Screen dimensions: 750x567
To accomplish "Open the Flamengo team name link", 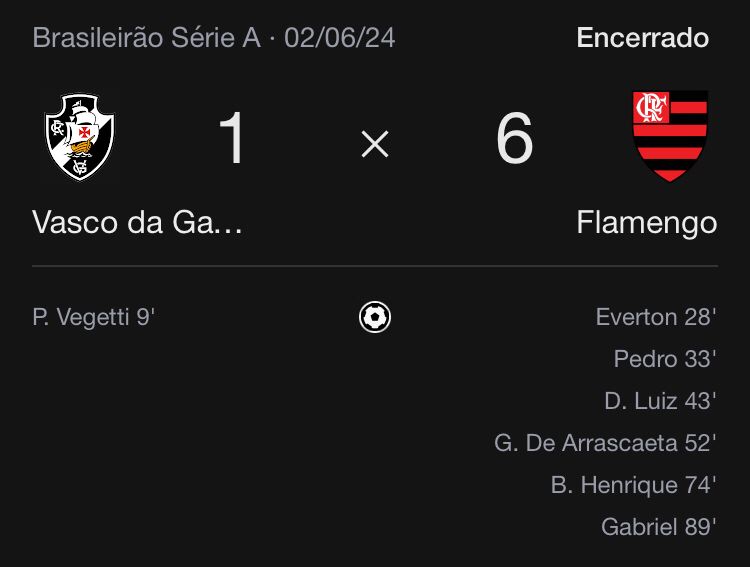I will [x=647, y=223].
